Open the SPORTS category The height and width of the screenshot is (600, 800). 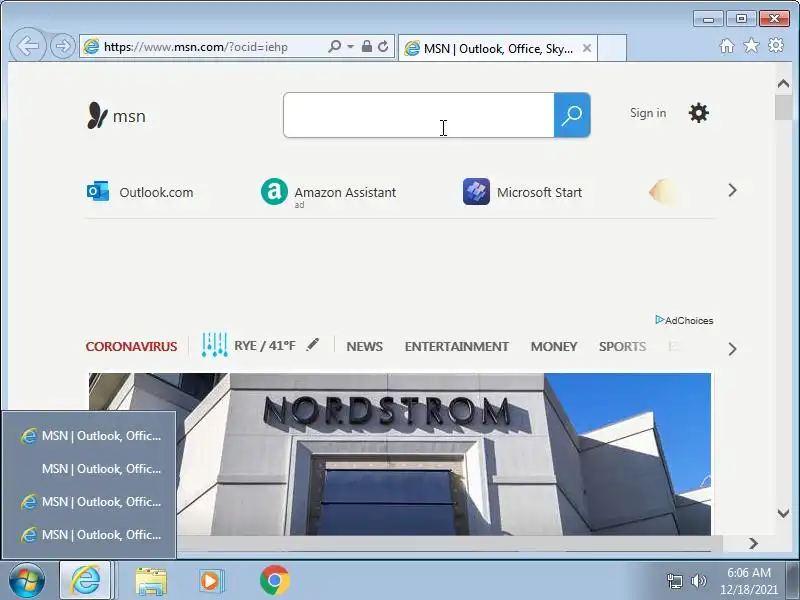pyautogui.click(x=622, y=346)
